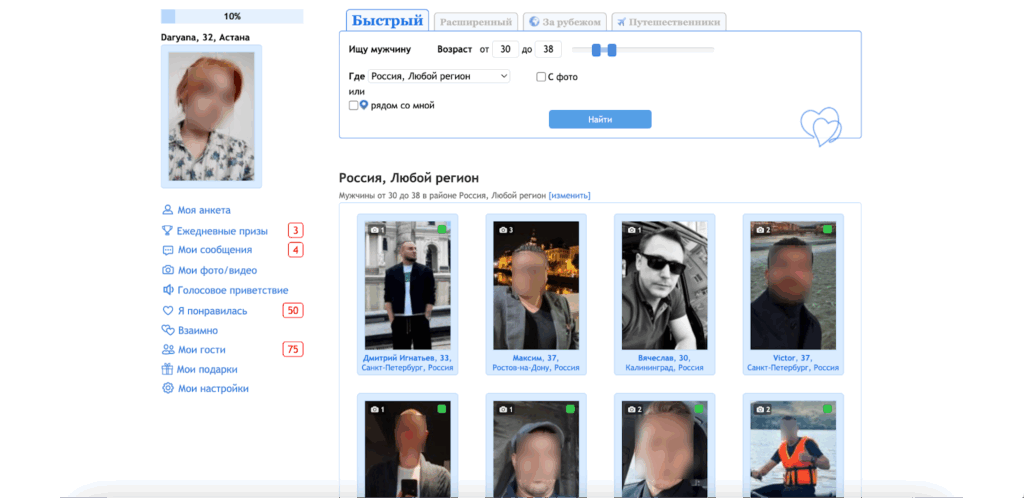Open the gear icon for Мои настройки
The height and width of the screenshot is (498, 1024).
pyautogui.click(x=168, y=388)
